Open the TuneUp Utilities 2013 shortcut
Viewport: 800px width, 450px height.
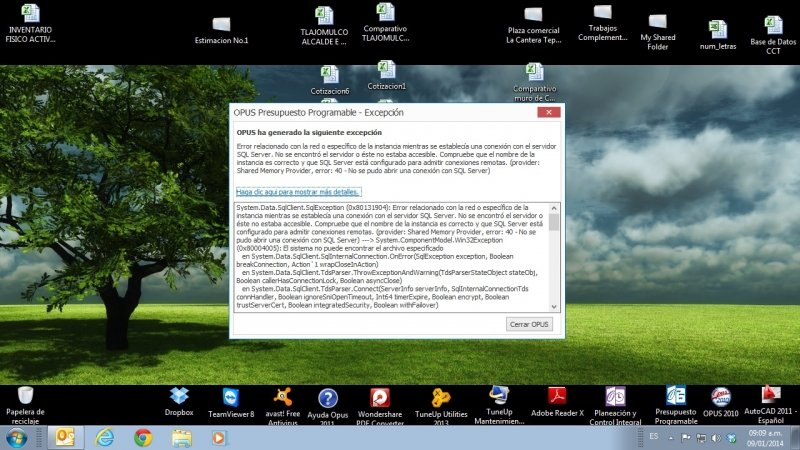(441, 397)
